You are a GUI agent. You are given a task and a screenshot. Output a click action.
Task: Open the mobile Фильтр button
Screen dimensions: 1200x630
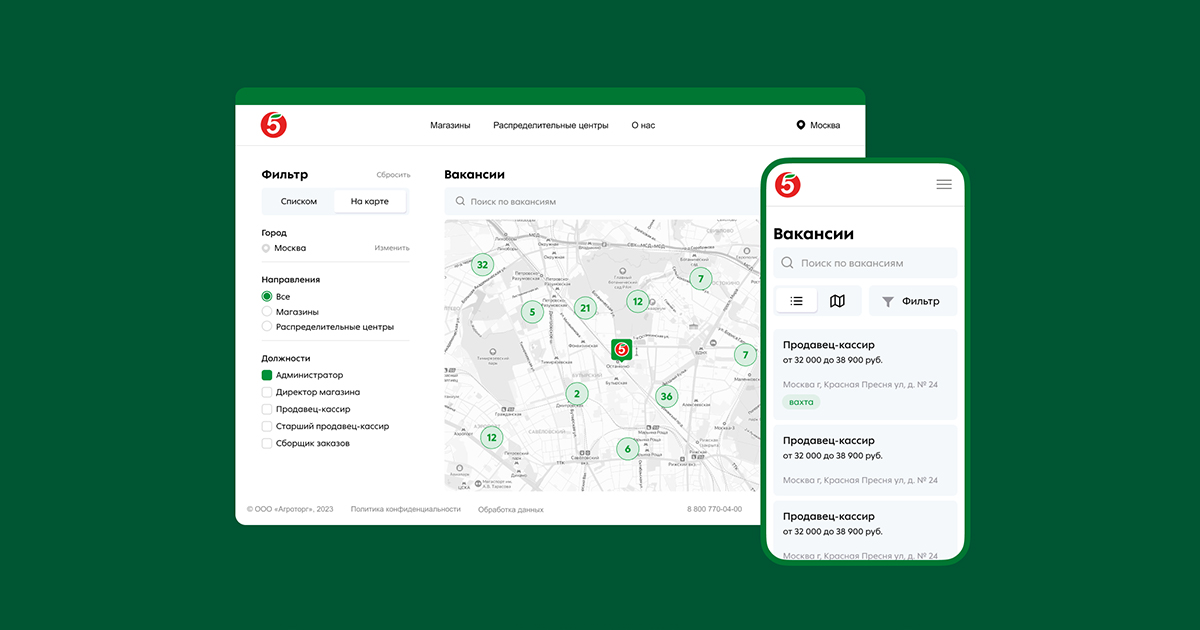[912, 301]
